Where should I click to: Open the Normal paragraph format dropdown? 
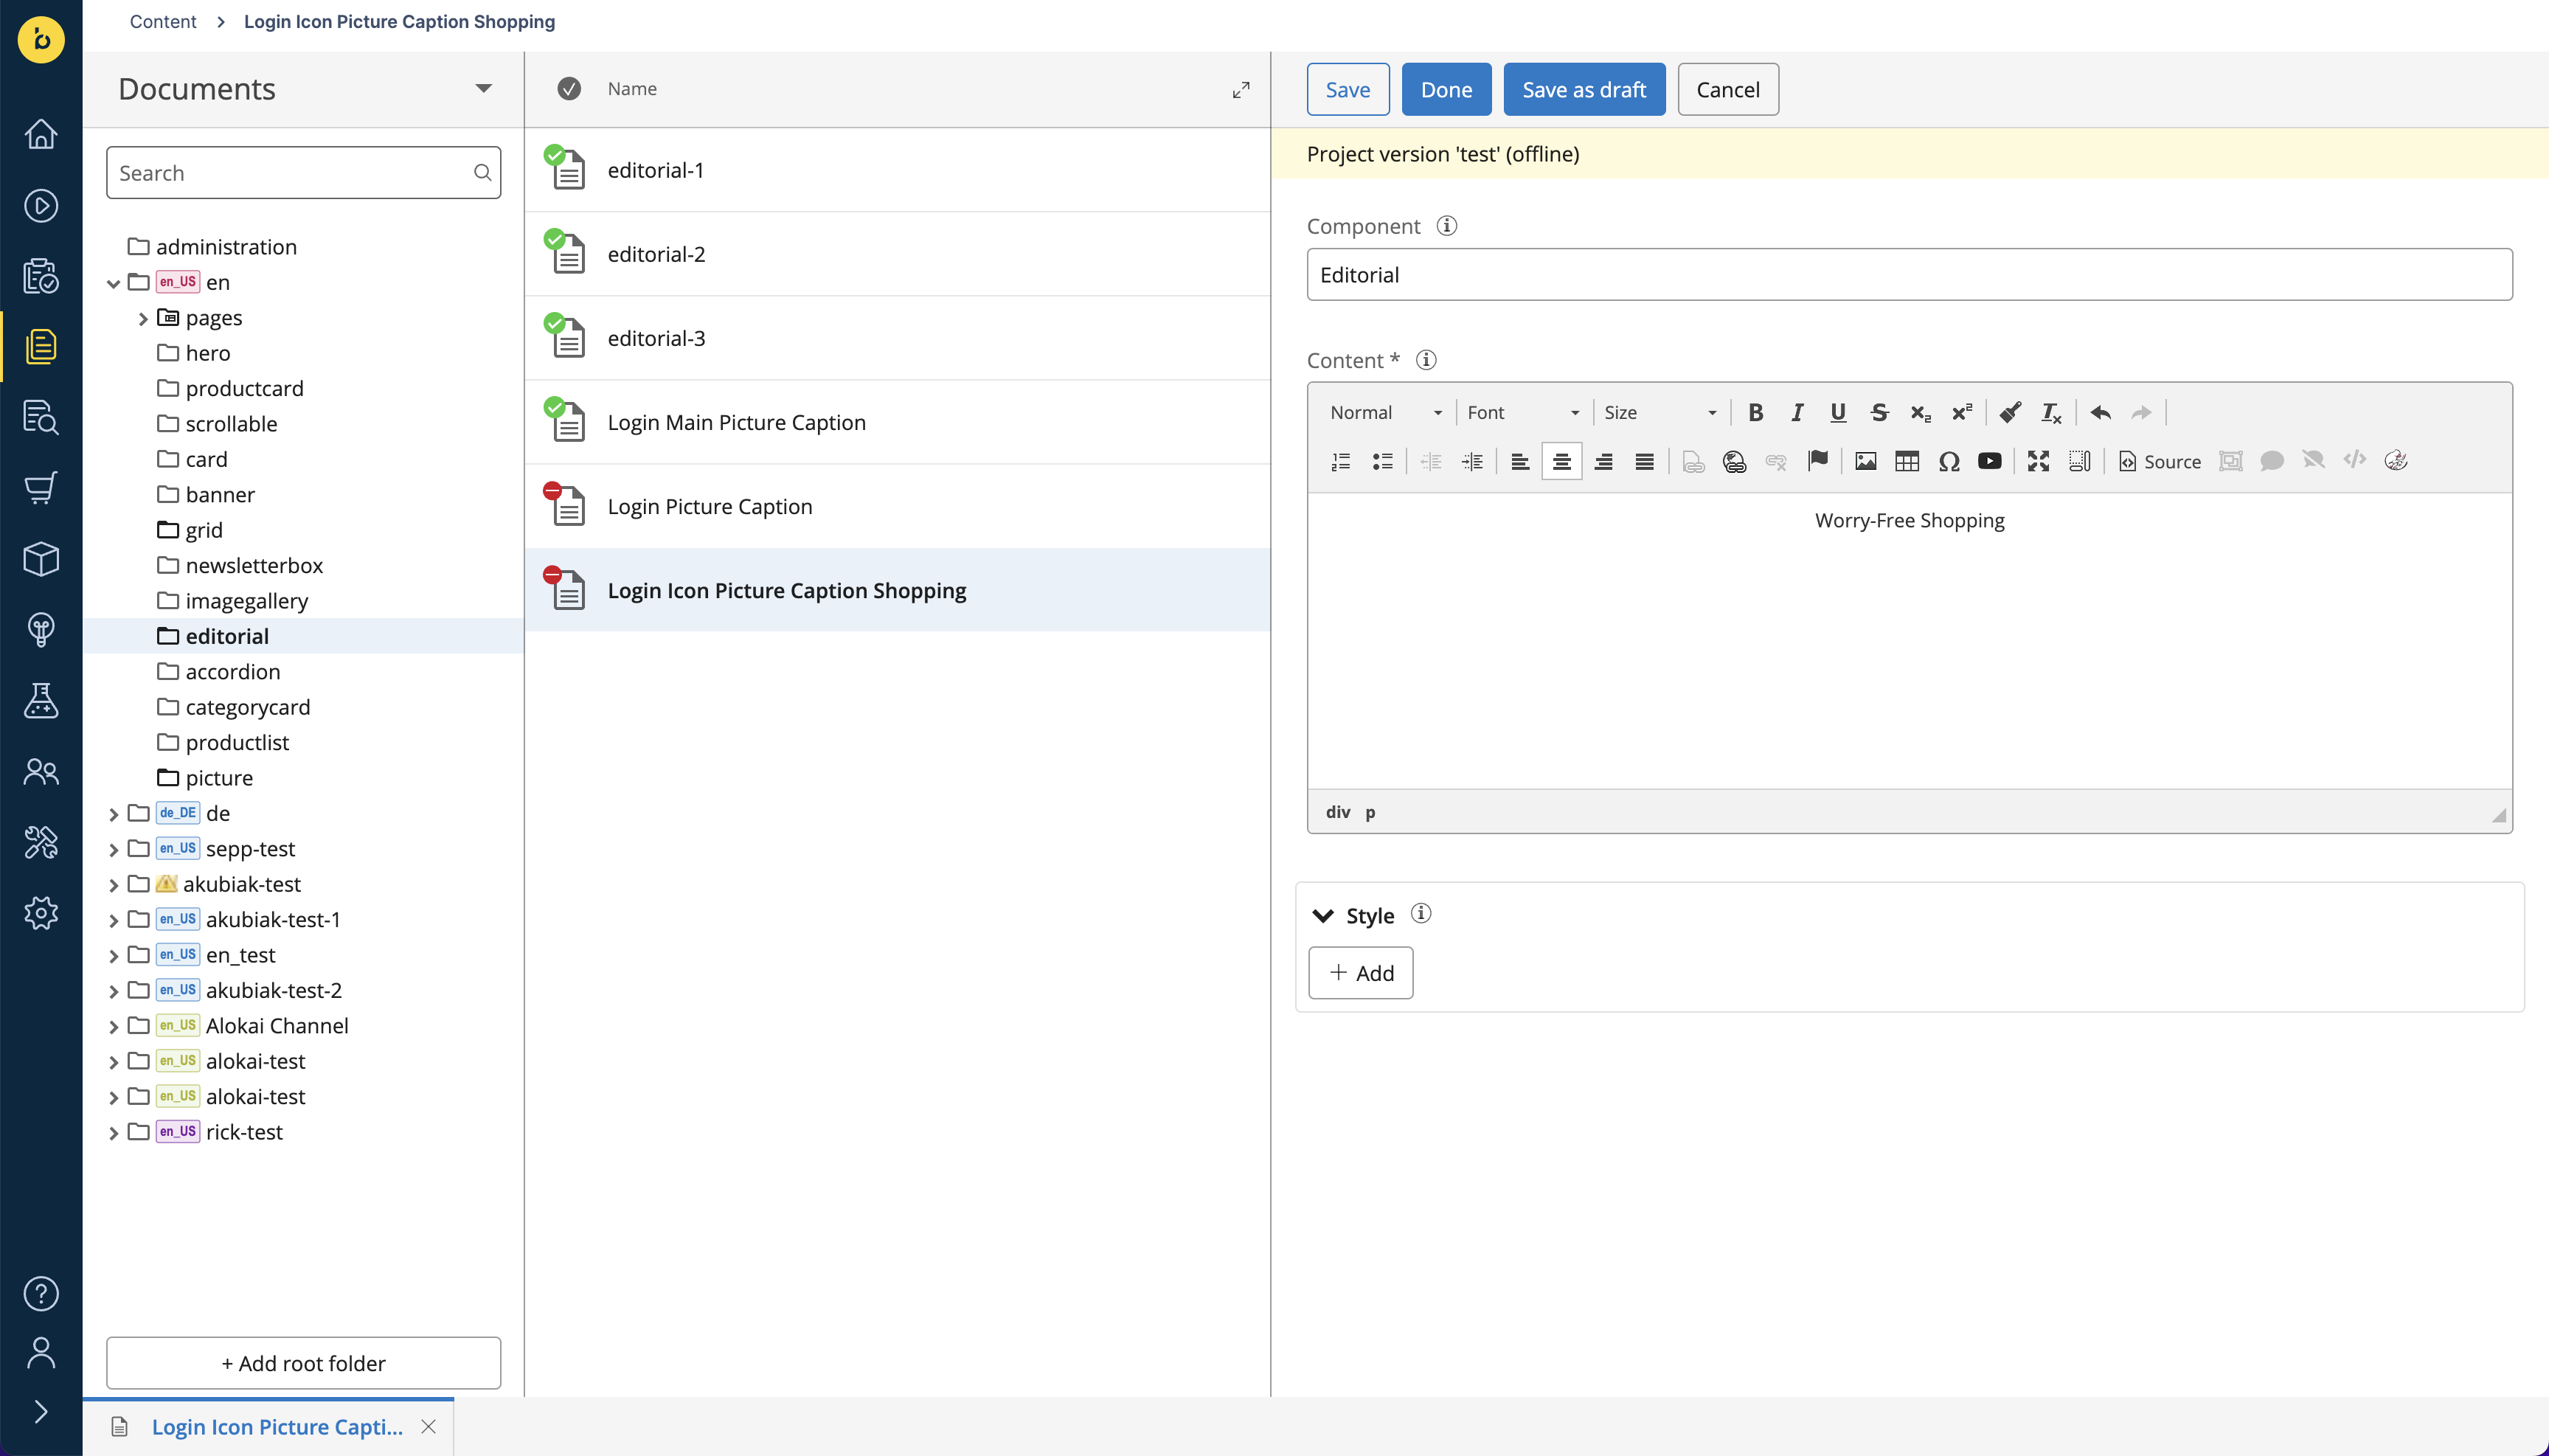(1385, 412)
